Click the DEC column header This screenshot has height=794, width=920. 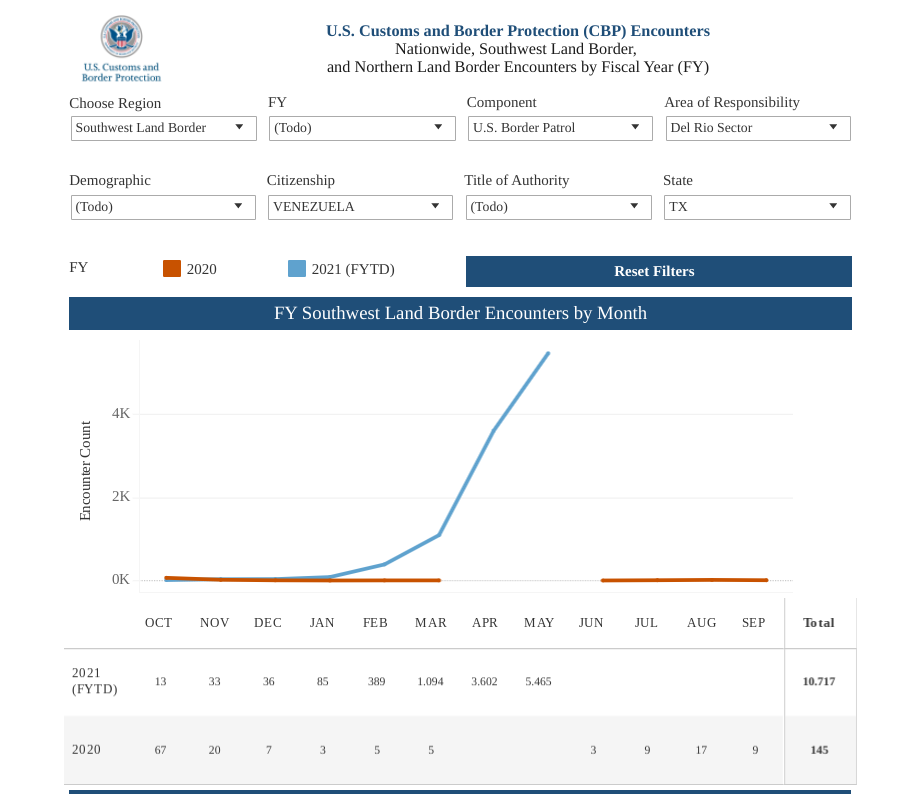click(268, 623)
